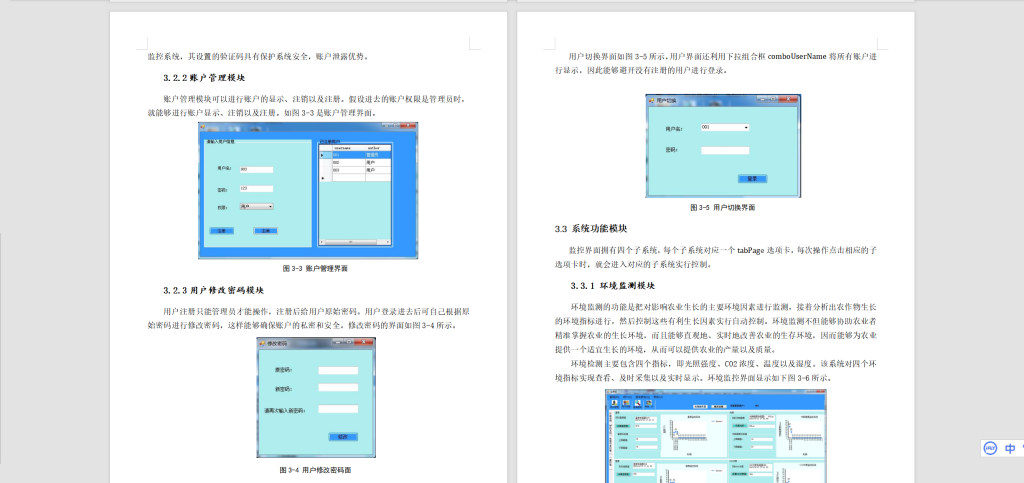Click the username field containing 003

point(256,169)
